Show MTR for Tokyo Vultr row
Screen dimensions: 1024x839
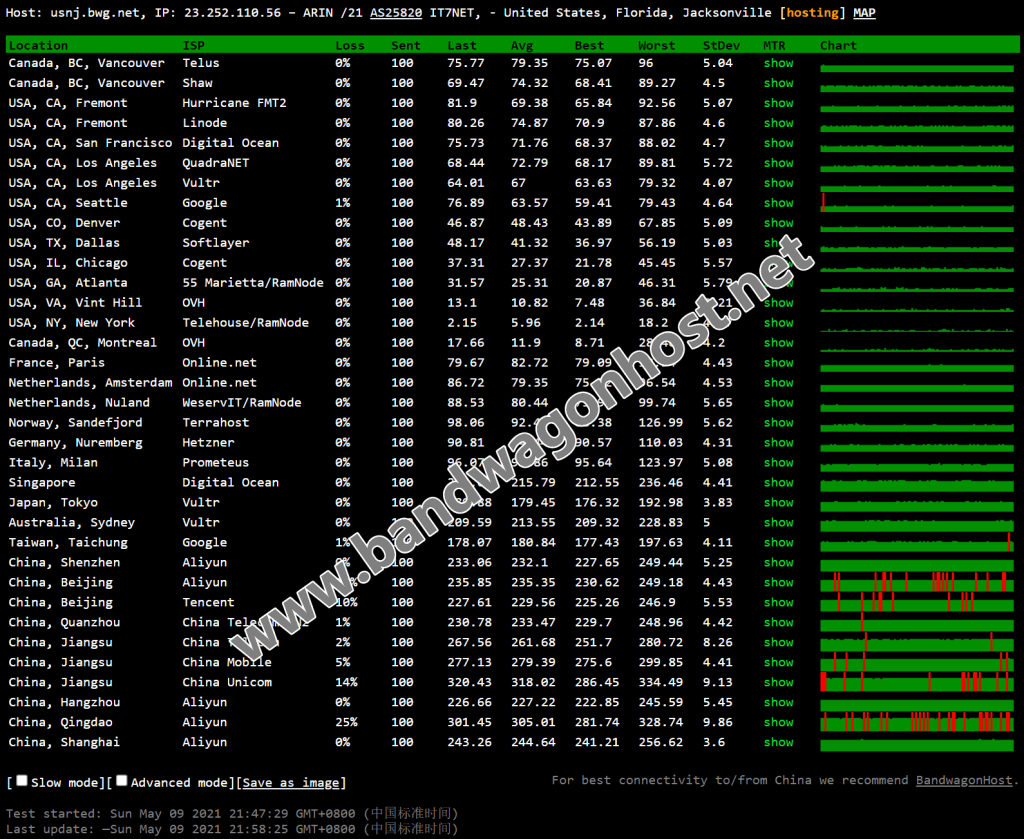778,503
